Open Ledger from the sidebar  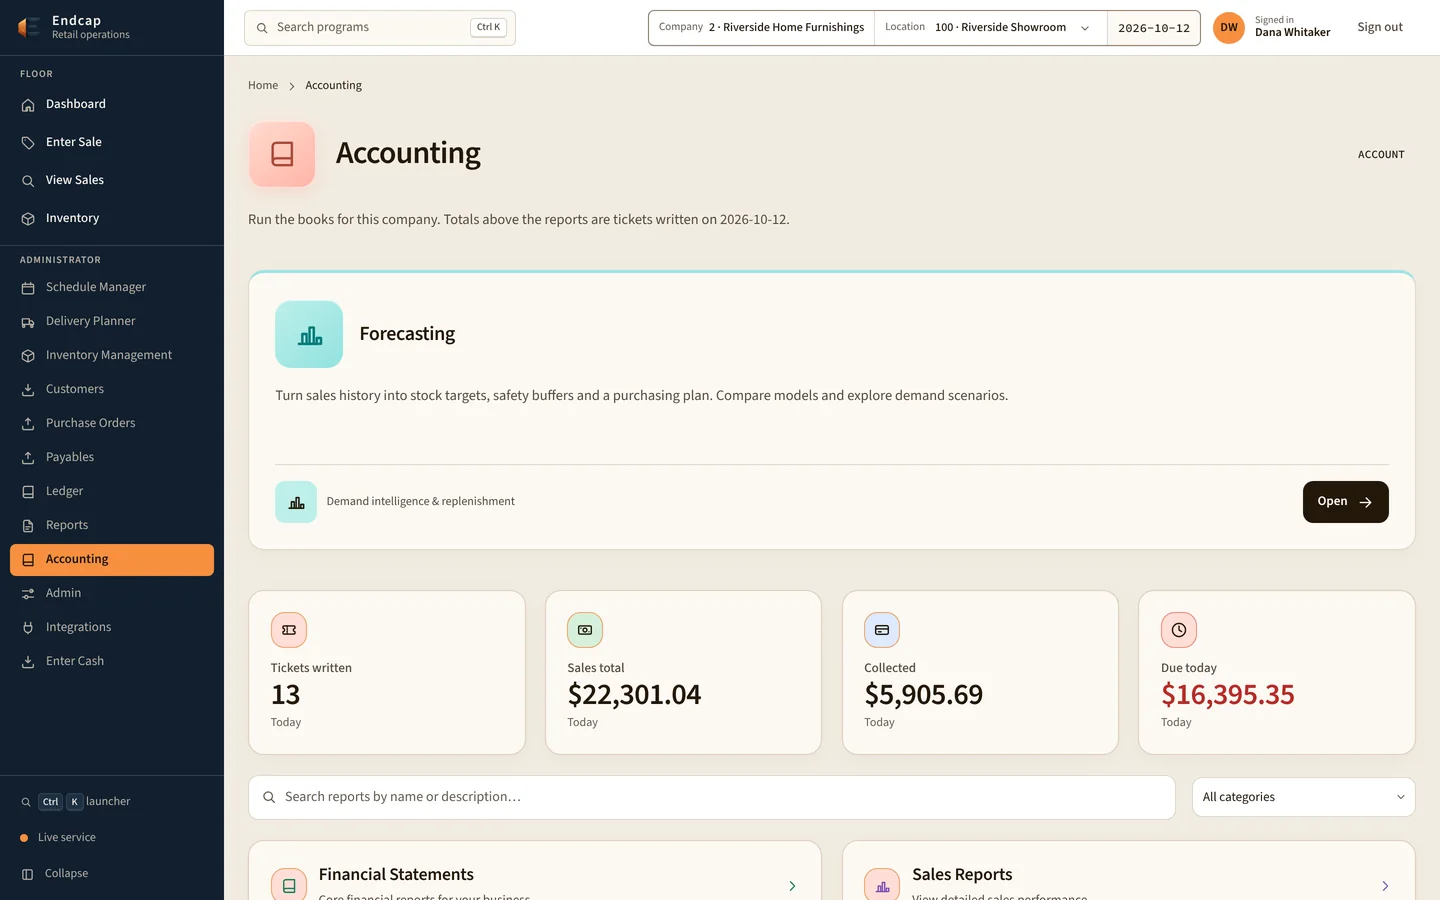[x=112, y=491]
